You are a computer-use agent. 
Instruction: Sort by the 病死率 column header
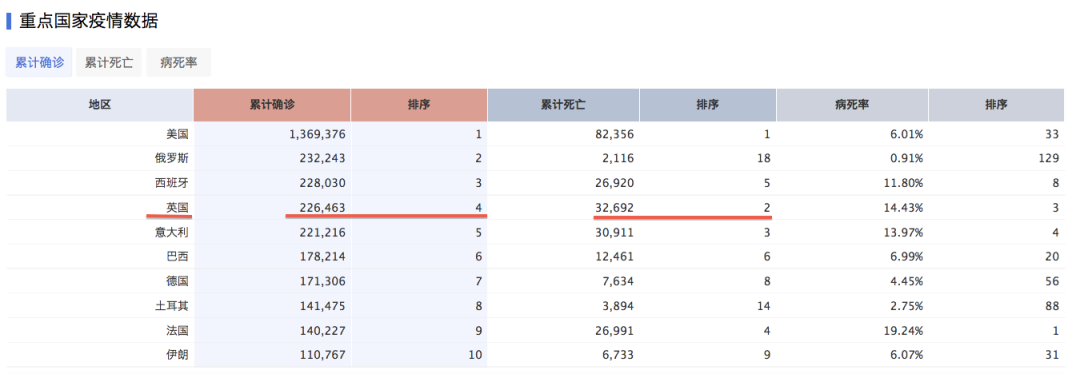point(852,105)
